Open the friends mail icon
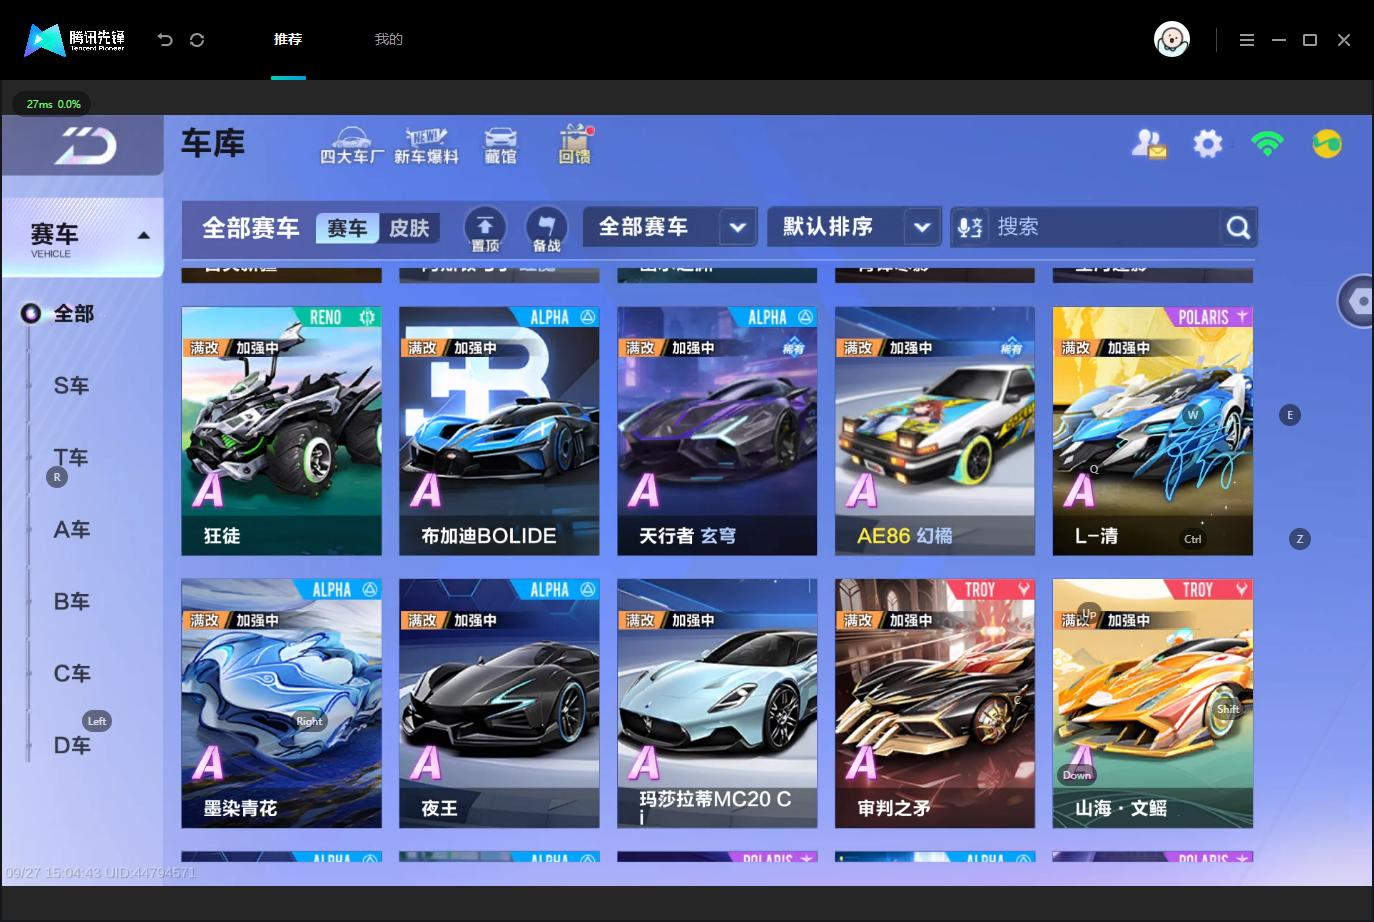 pos(1149,144)
